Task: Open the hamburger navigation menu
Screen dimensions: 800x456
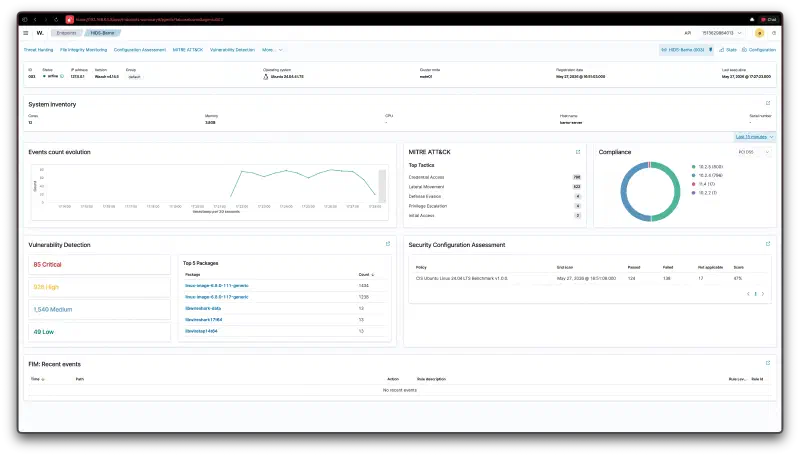Action: pyautogui.click(x=26, y=33)
